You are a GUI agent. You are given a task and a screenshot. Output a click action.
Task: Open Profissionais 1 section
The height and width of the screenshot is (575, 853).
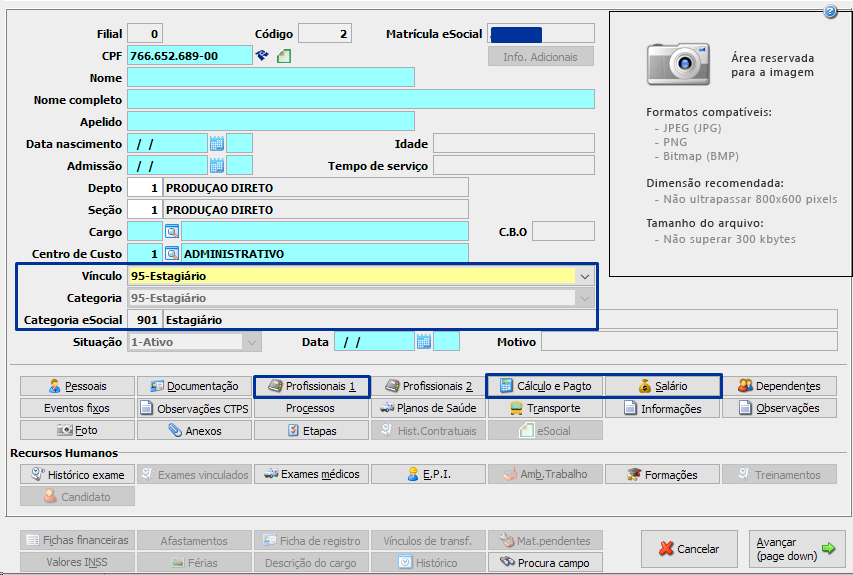click(x=312, y=386)
